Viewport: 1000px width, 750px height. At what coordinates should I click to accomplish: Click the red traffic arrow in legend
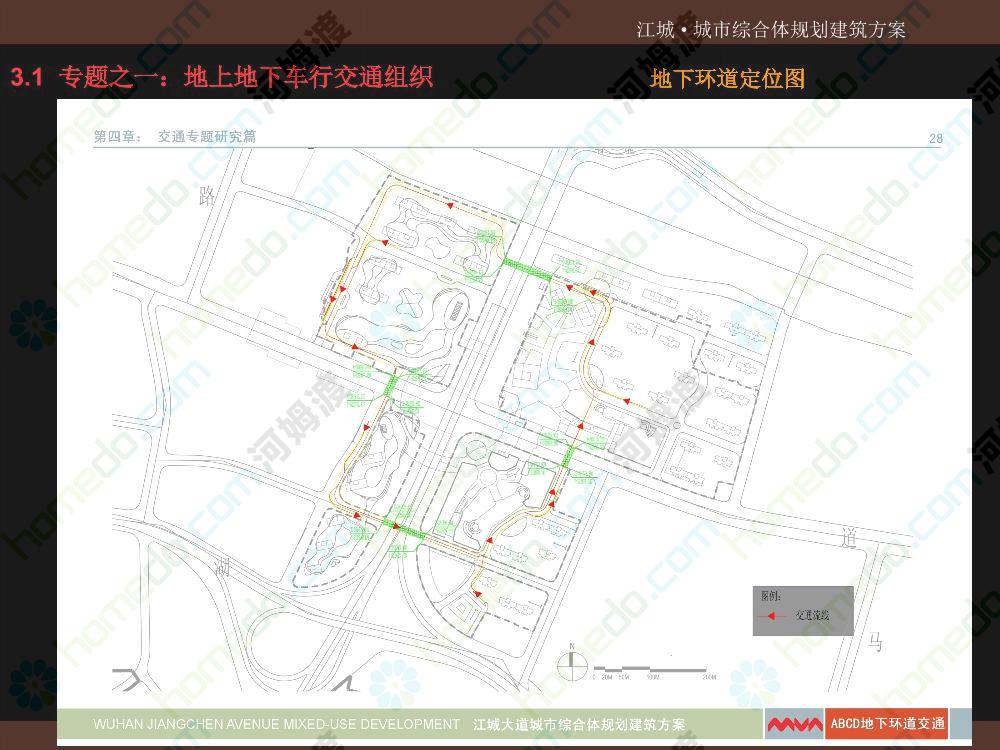(x=772, y=615)
